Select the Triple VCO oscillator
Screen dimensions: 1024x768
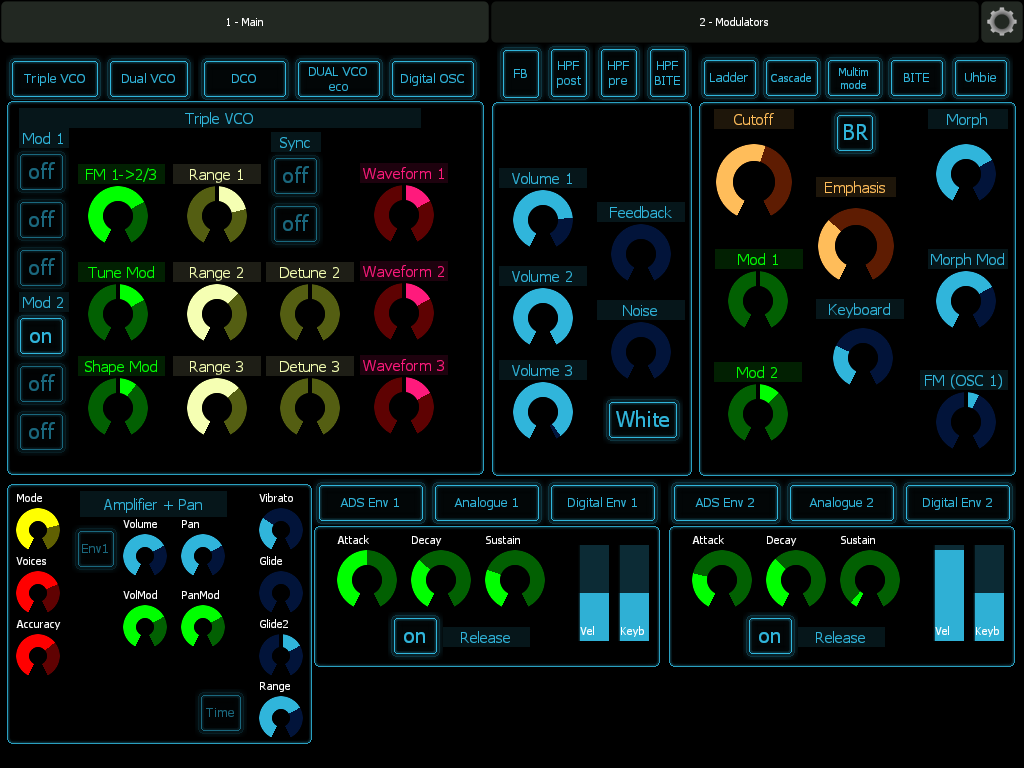pyautogui.click(x=55, y=78)
